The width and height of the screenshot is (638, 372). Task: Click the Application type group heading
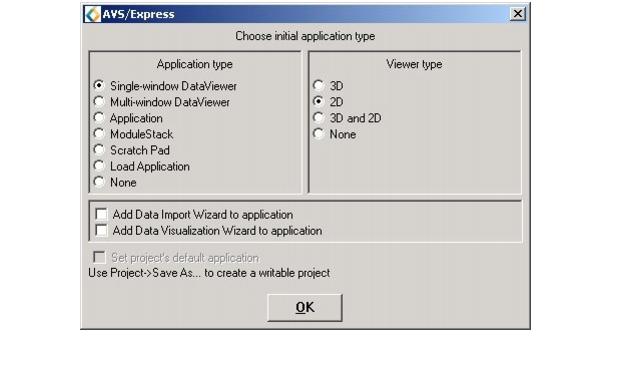click(194, 64)
